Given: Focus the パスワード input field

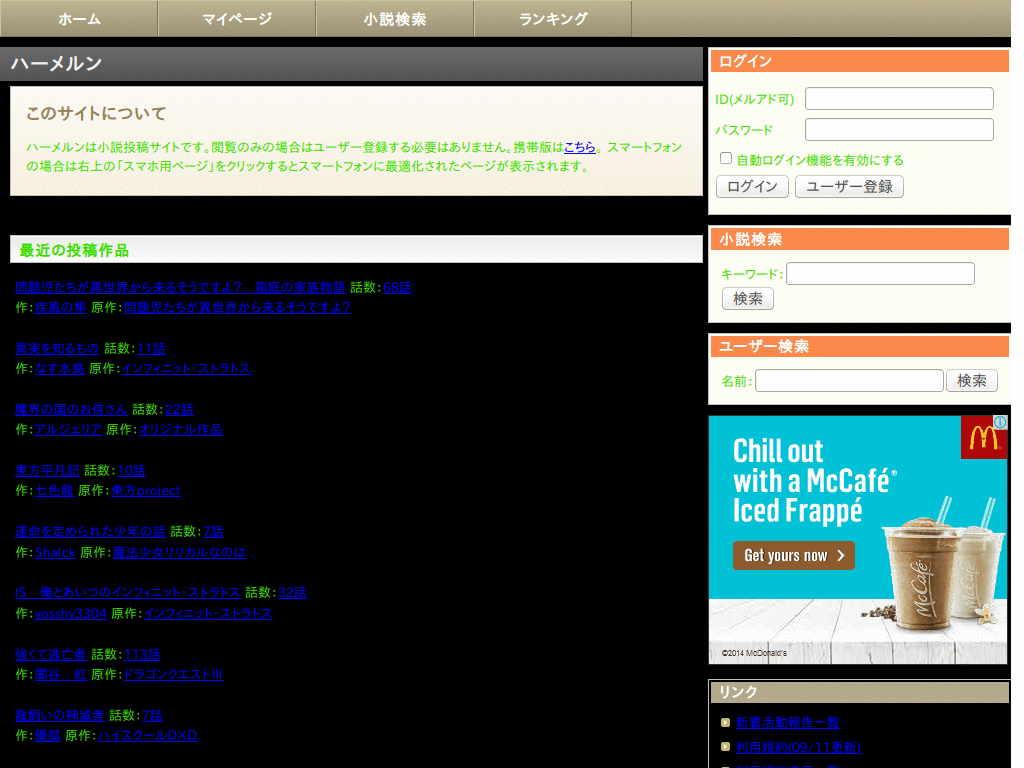Looking at the screenshot, I should 899,130.
